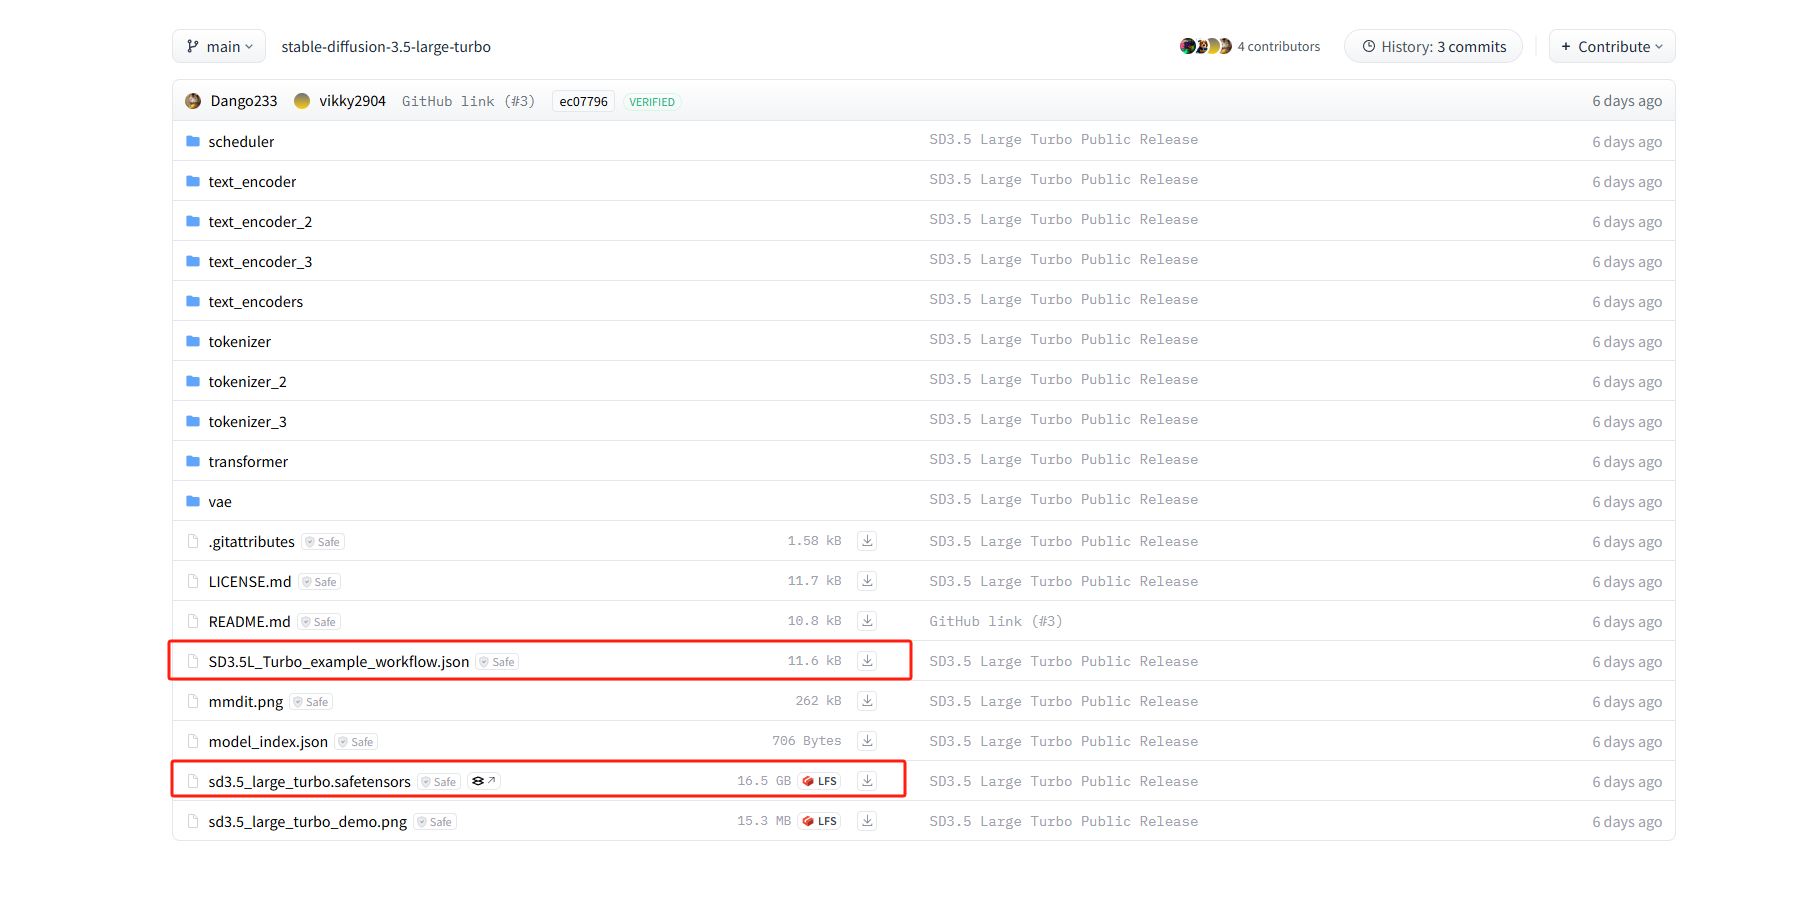This screenshot has height=921, width=1803.
Task: Open the transformer folder
Action: coord(248,462)
